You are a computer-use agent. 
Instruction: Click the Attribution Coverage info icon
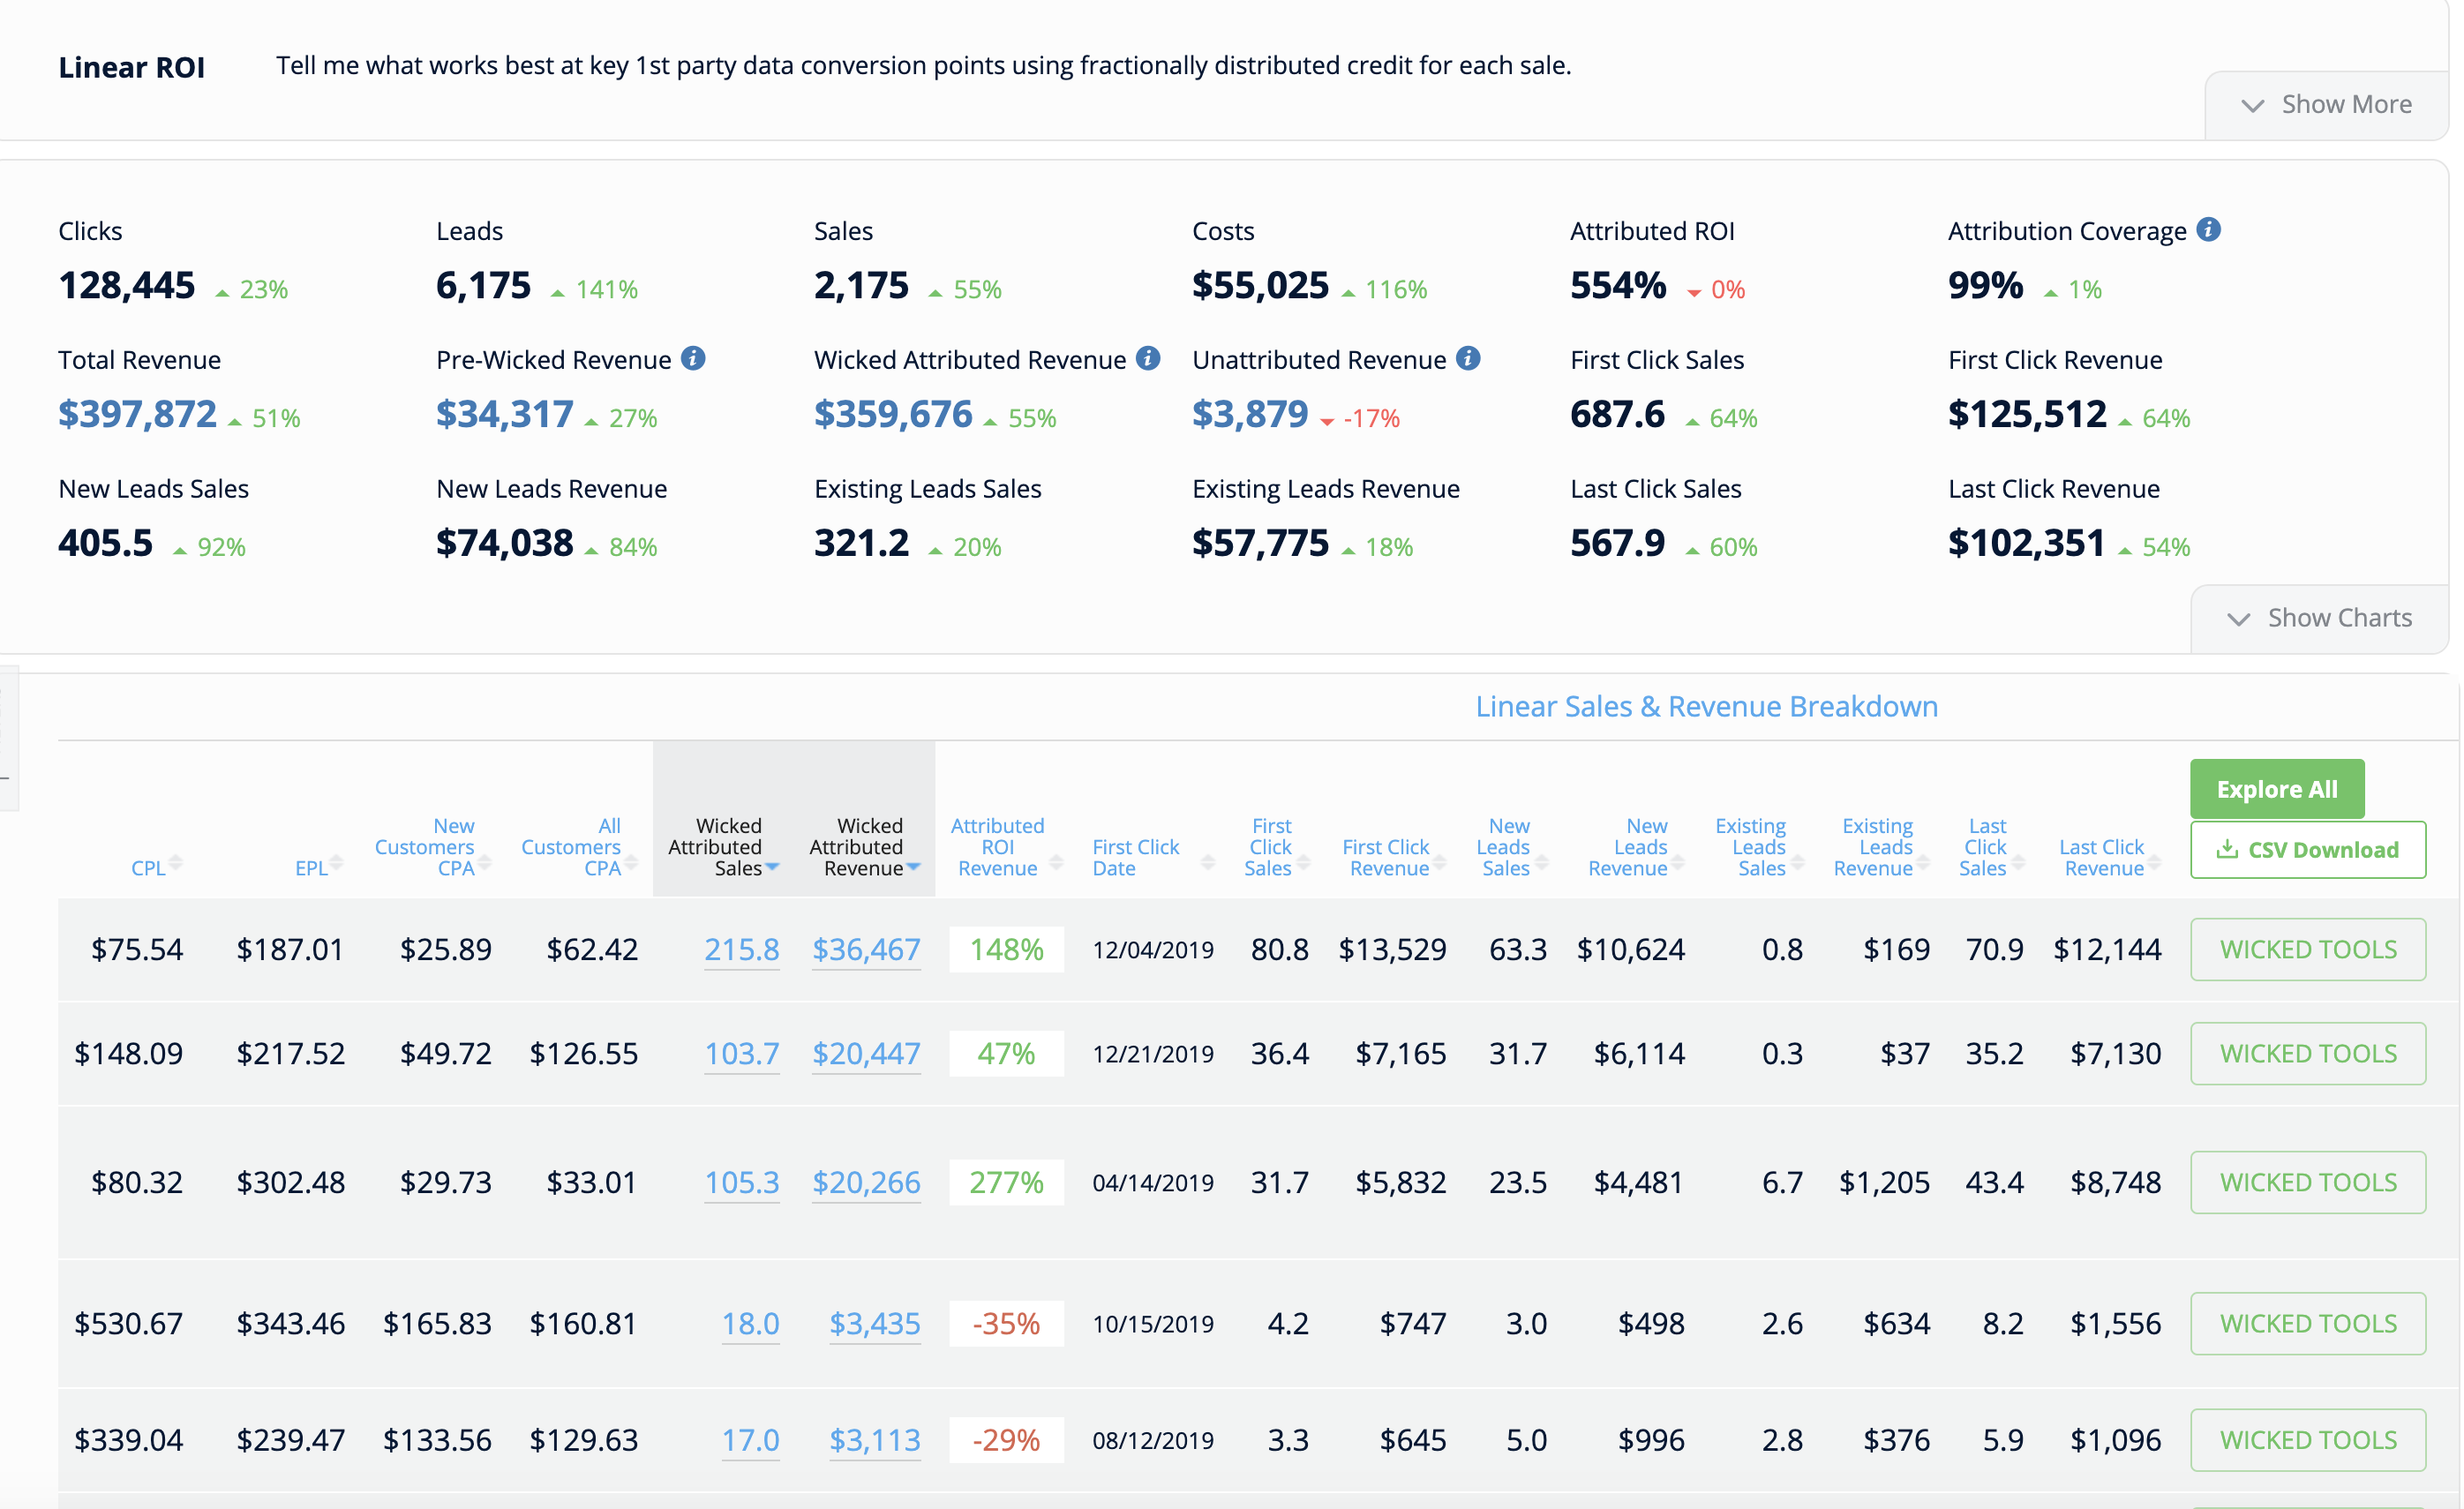point(2208,230)
